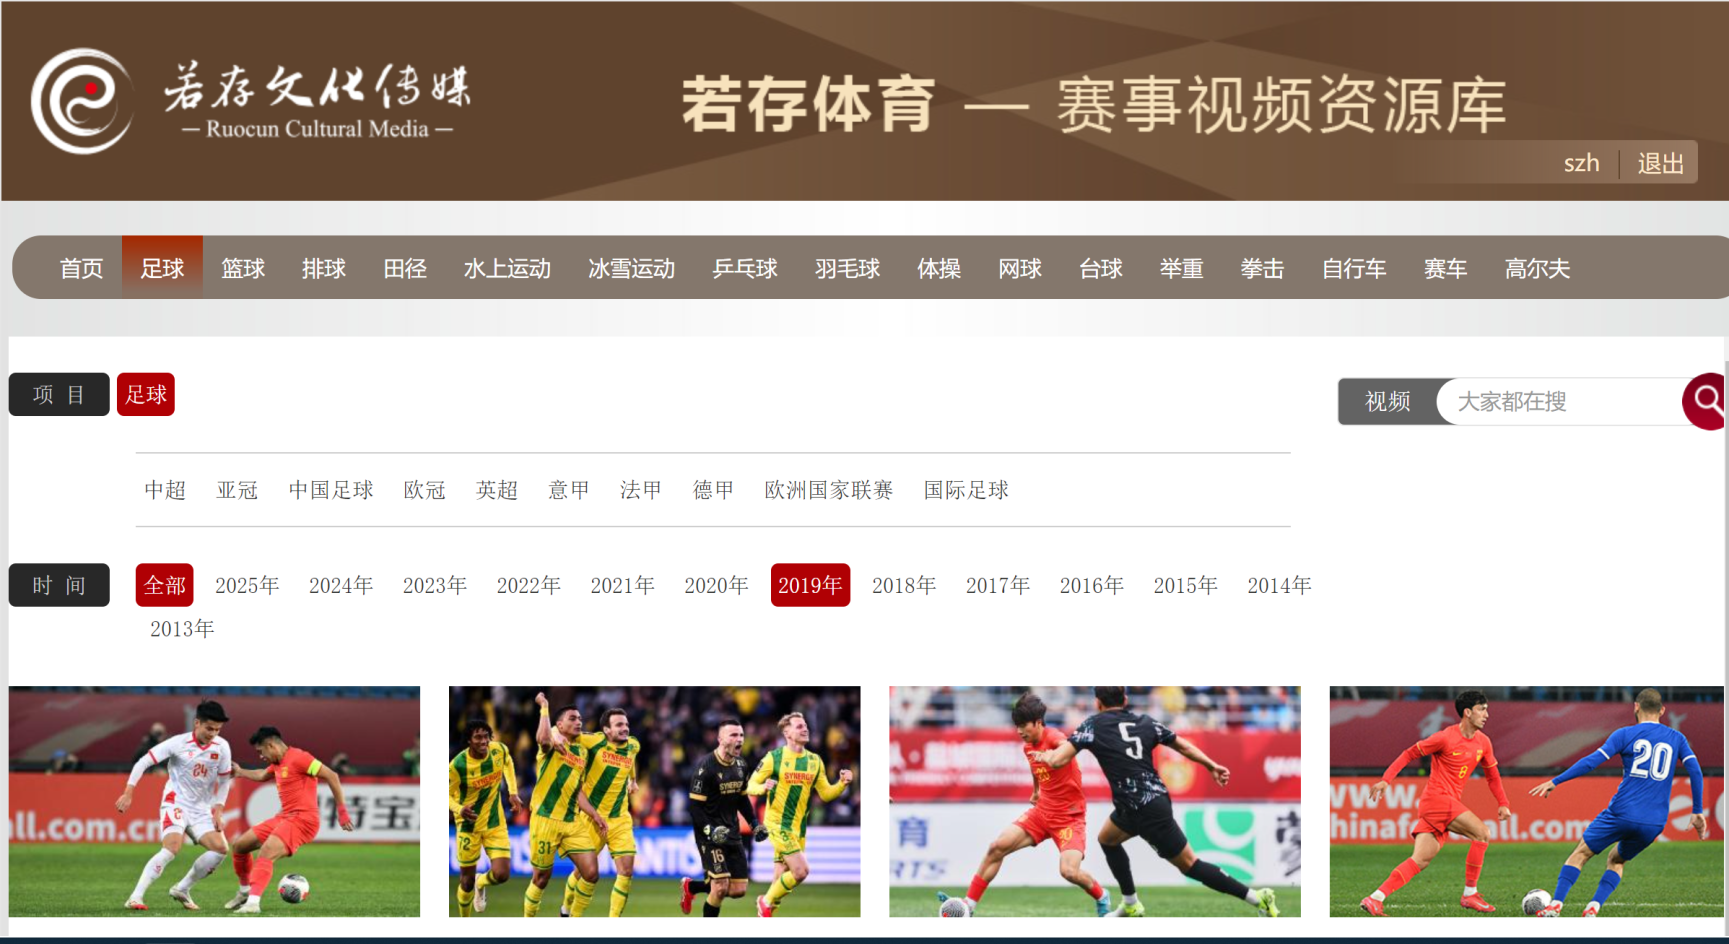The width and height of the screenshot is (1729, 944).
Task: Select the 欧洲国家联赛 category
Action: pyautogui.click(x=829, y=490)
